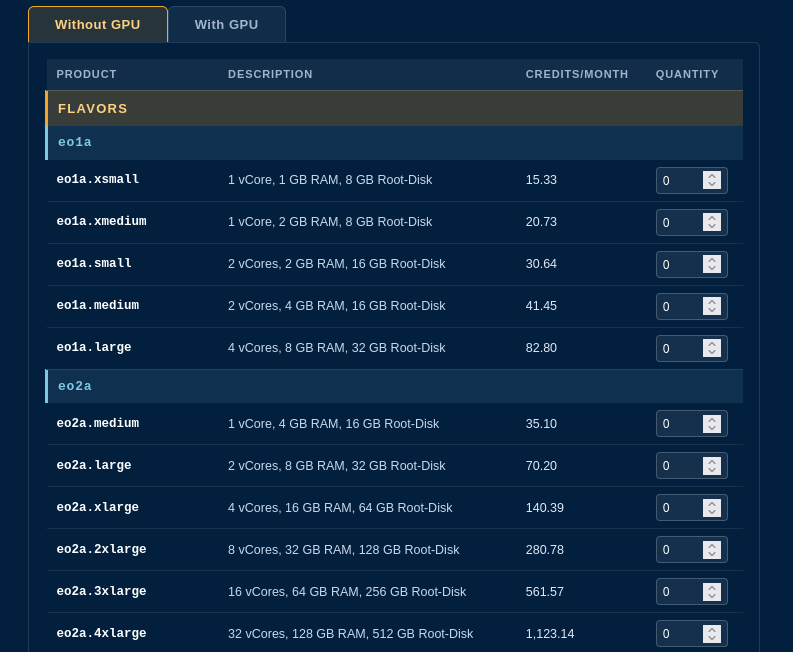Decrease eo2a.4xlarge quantity with down arrow
The image size is (793, 652).
[x=712, y=637]
